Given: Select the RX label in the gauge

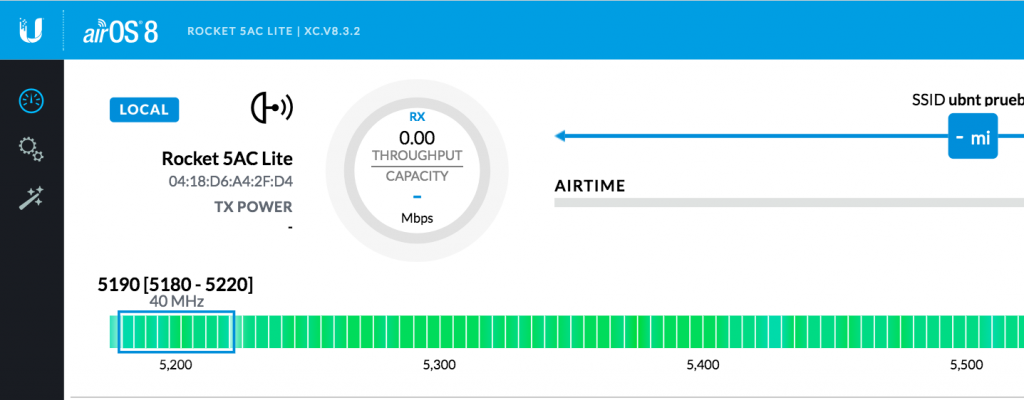Looking at the screenshot, I should (417, 118).
